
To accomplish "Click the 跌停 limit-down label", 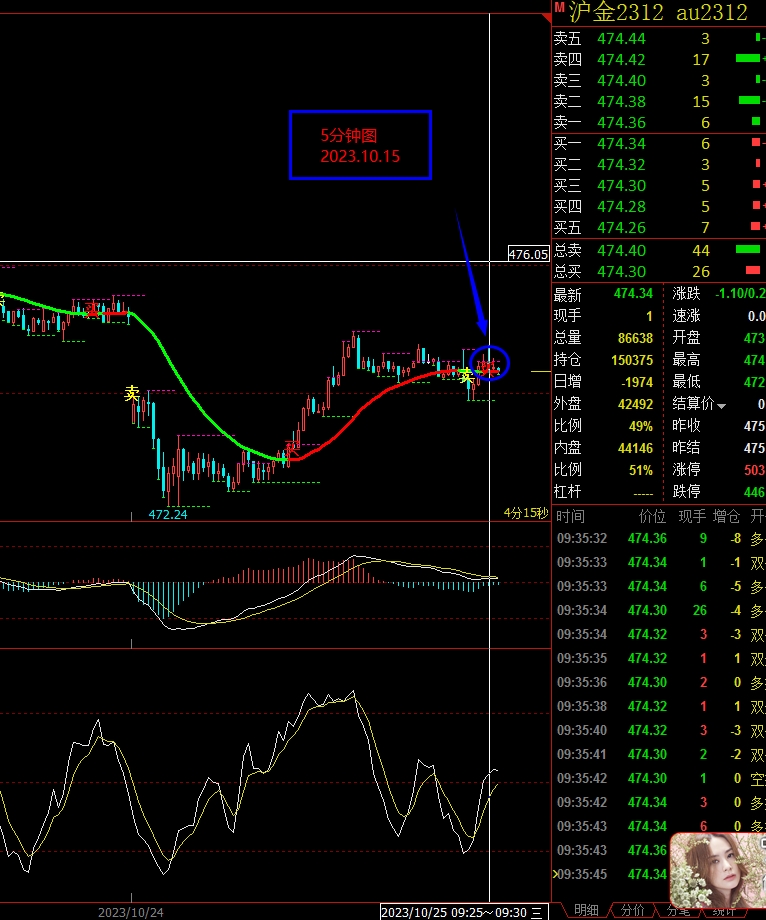I will coord(686,492).
